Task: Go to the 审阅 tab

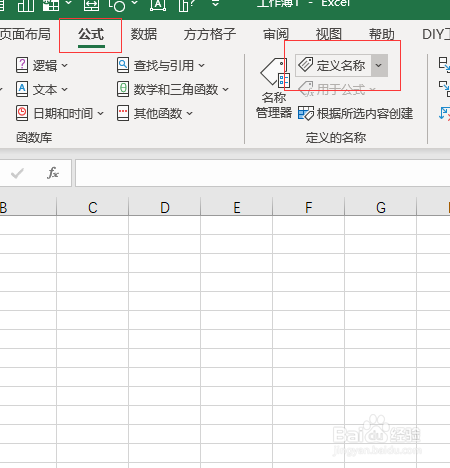Action: tap(276, 35)
